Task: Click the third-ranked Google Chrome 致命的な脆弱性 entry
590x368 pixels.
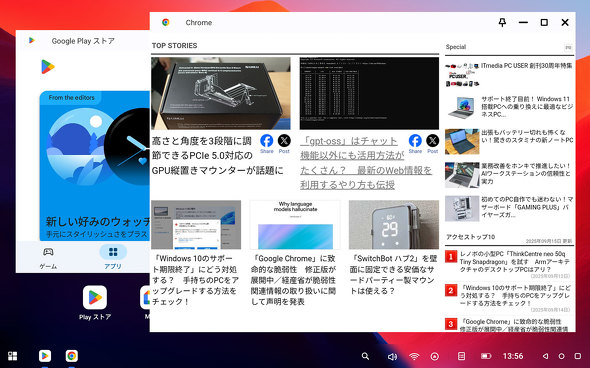Action: click(514, 325)
